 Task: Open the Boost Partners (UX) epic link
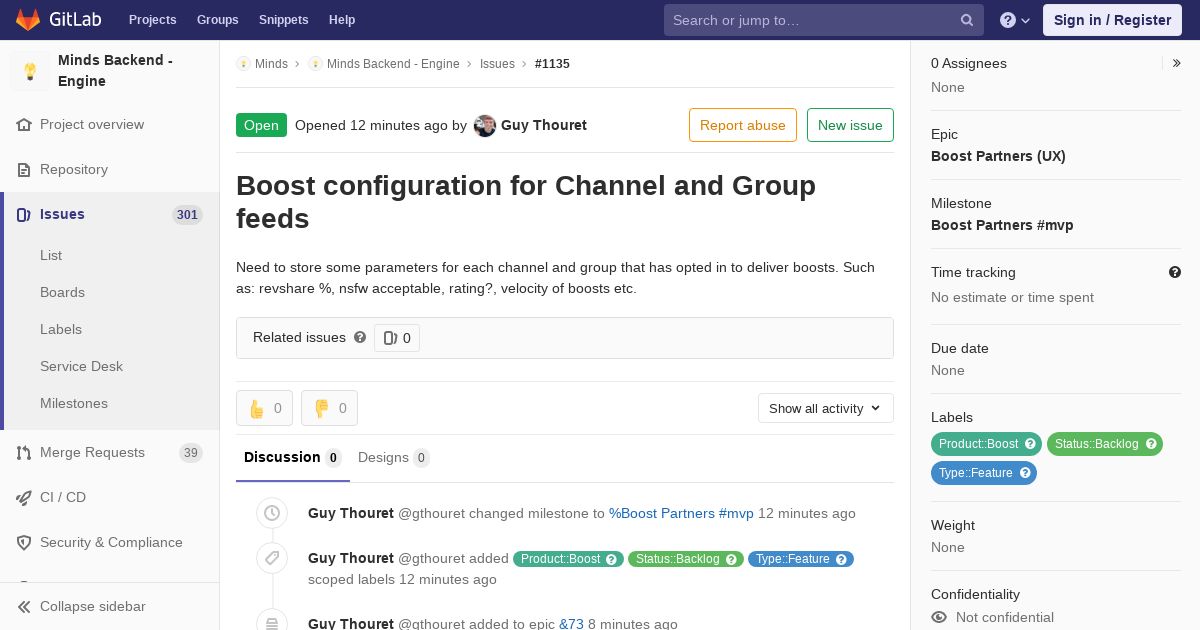[998, 156]
